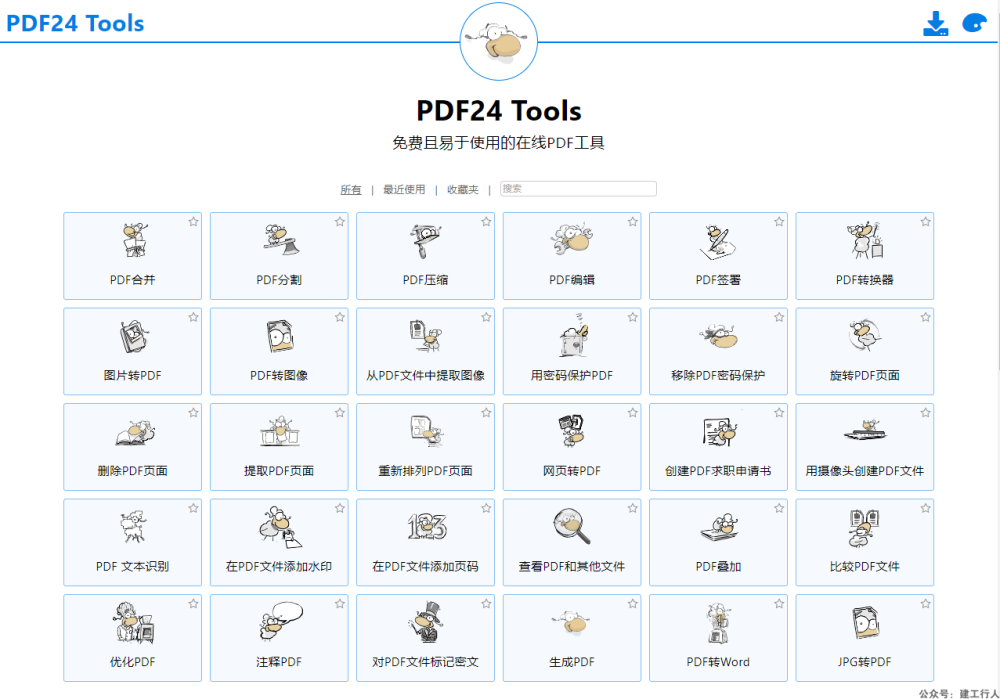1000x699 pixels.
Task: Open the 在PDF文件添加水印 icon
Action: pos(280,527)
